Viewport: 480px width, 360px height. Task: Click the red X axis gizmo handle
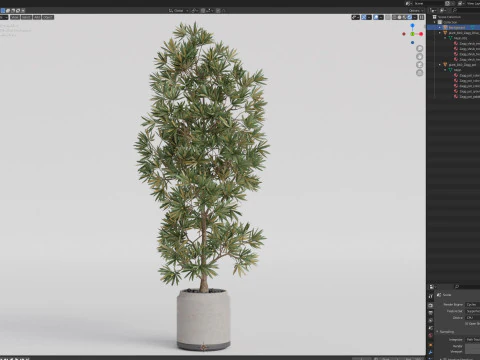click(x=421, y=34)
